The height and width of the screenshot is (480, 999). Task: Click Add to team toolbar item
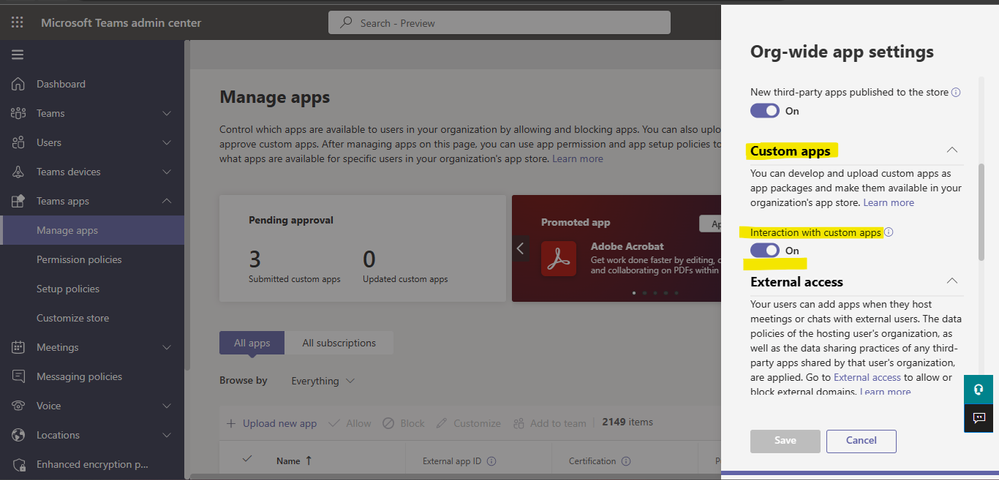(549, 423)
